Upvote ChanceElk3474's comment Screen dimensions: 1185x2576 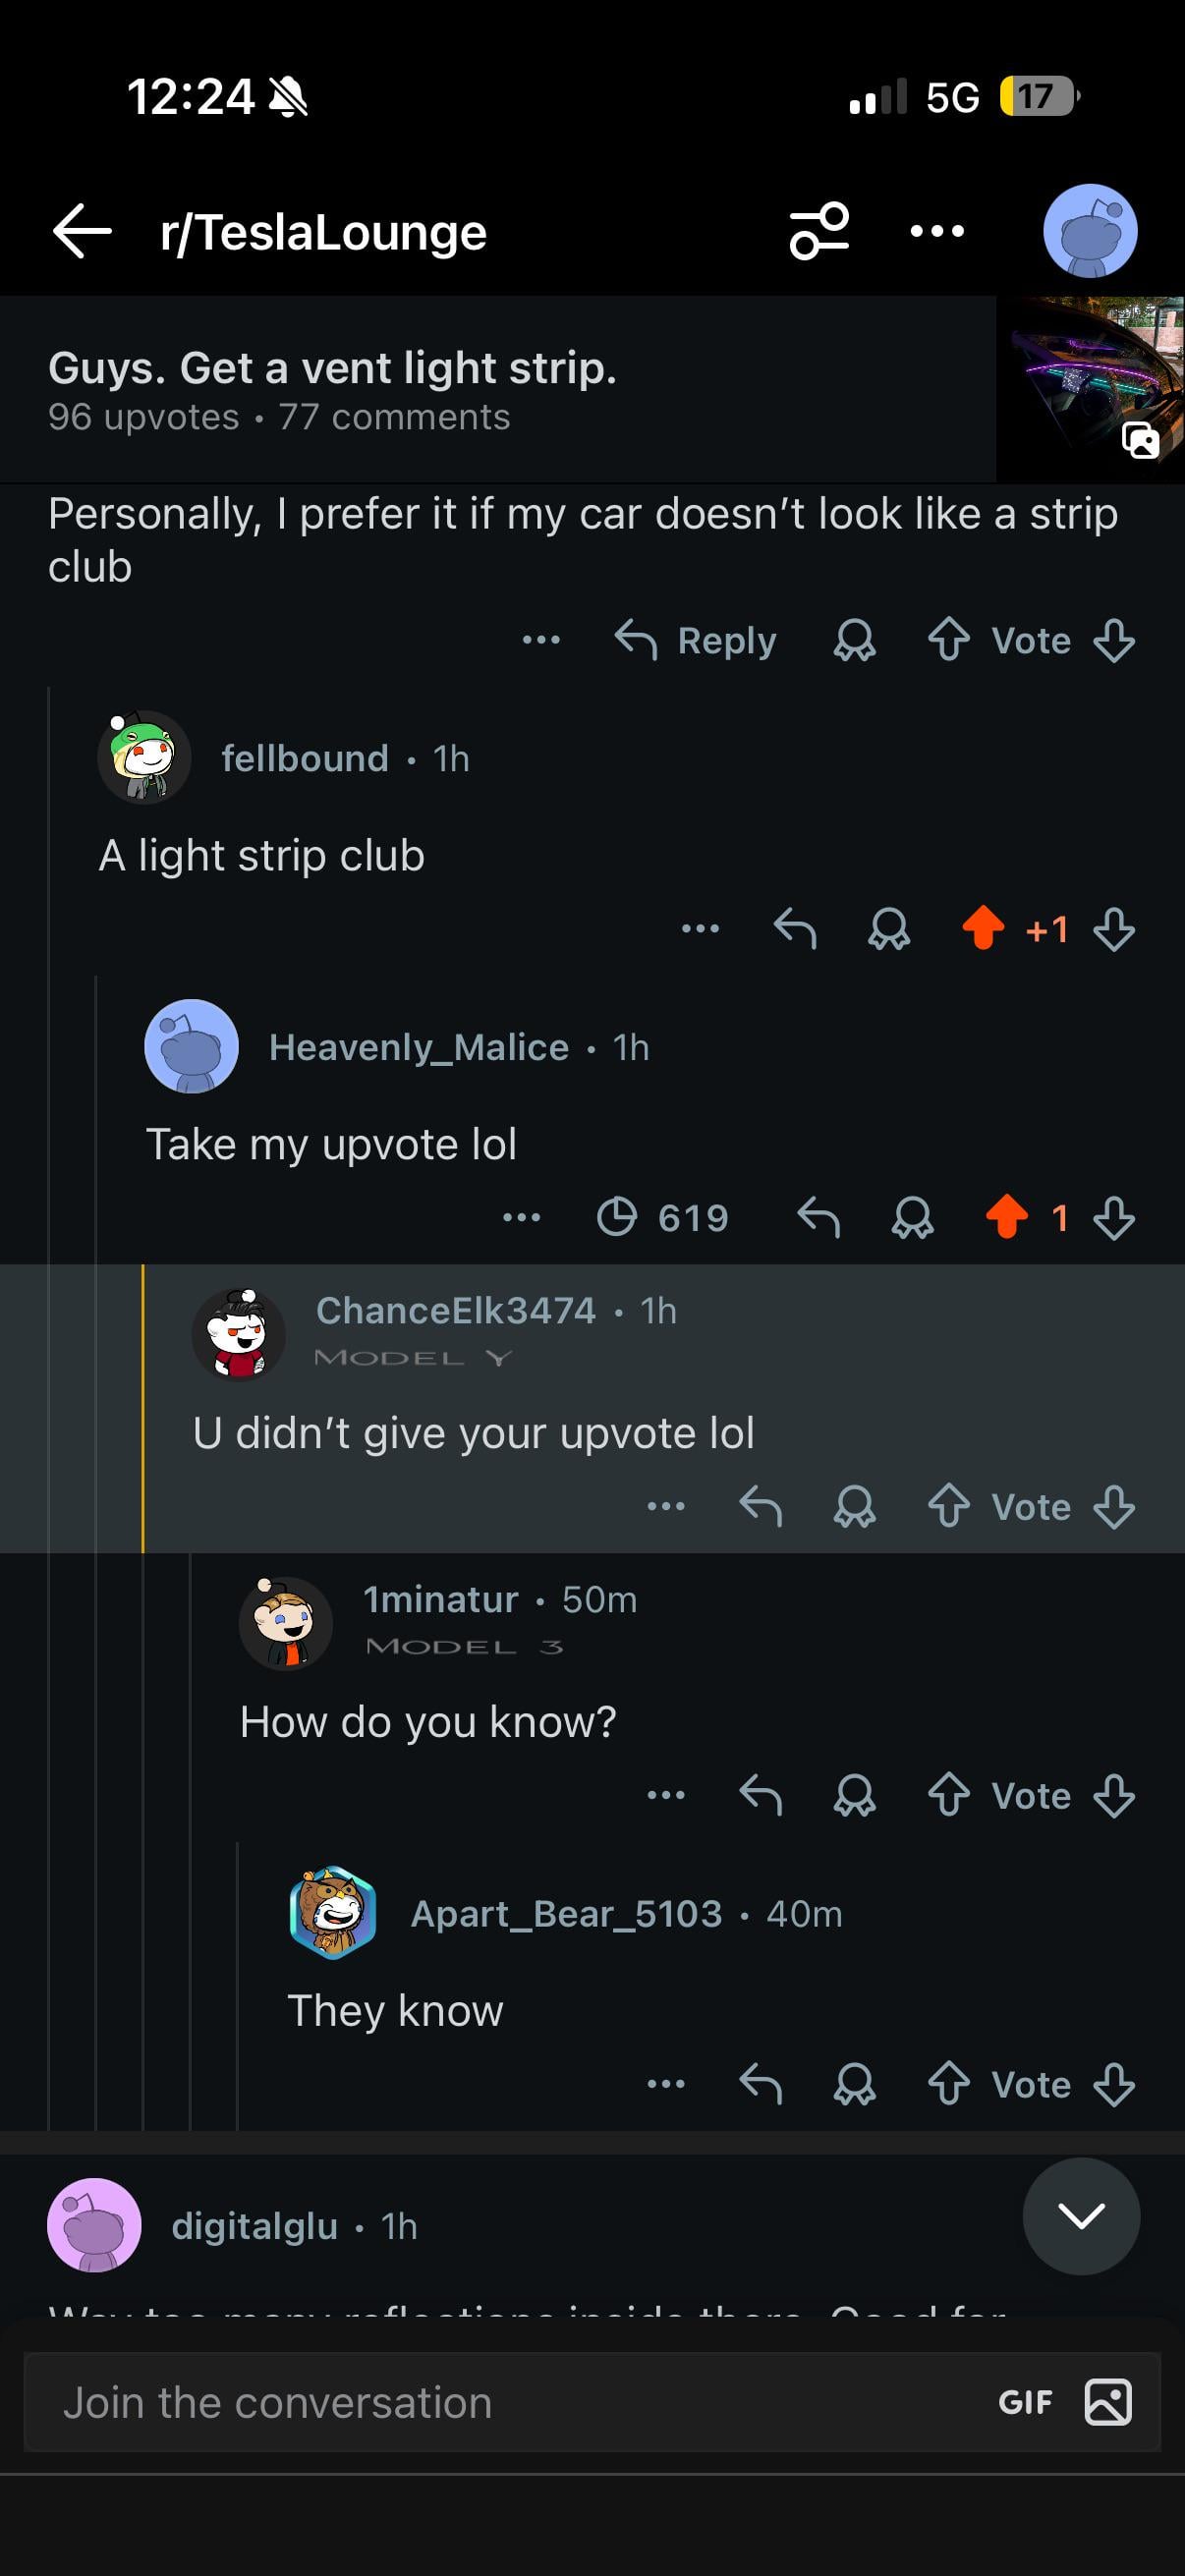tap(948, 1507)
